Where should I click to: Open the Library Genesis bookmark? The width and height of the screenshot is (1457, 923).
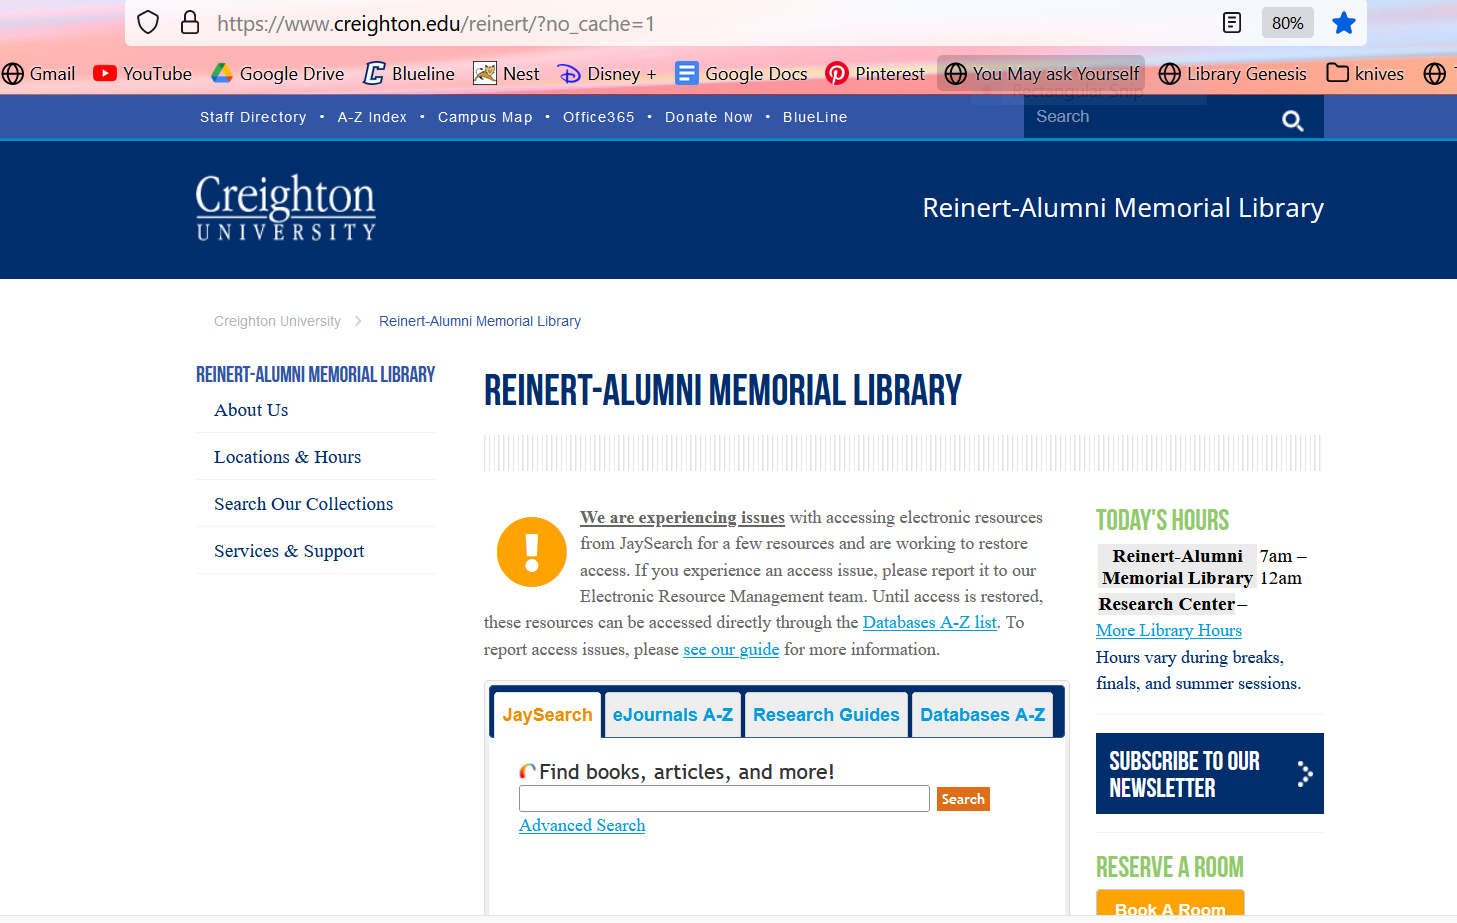[1232, 74]
